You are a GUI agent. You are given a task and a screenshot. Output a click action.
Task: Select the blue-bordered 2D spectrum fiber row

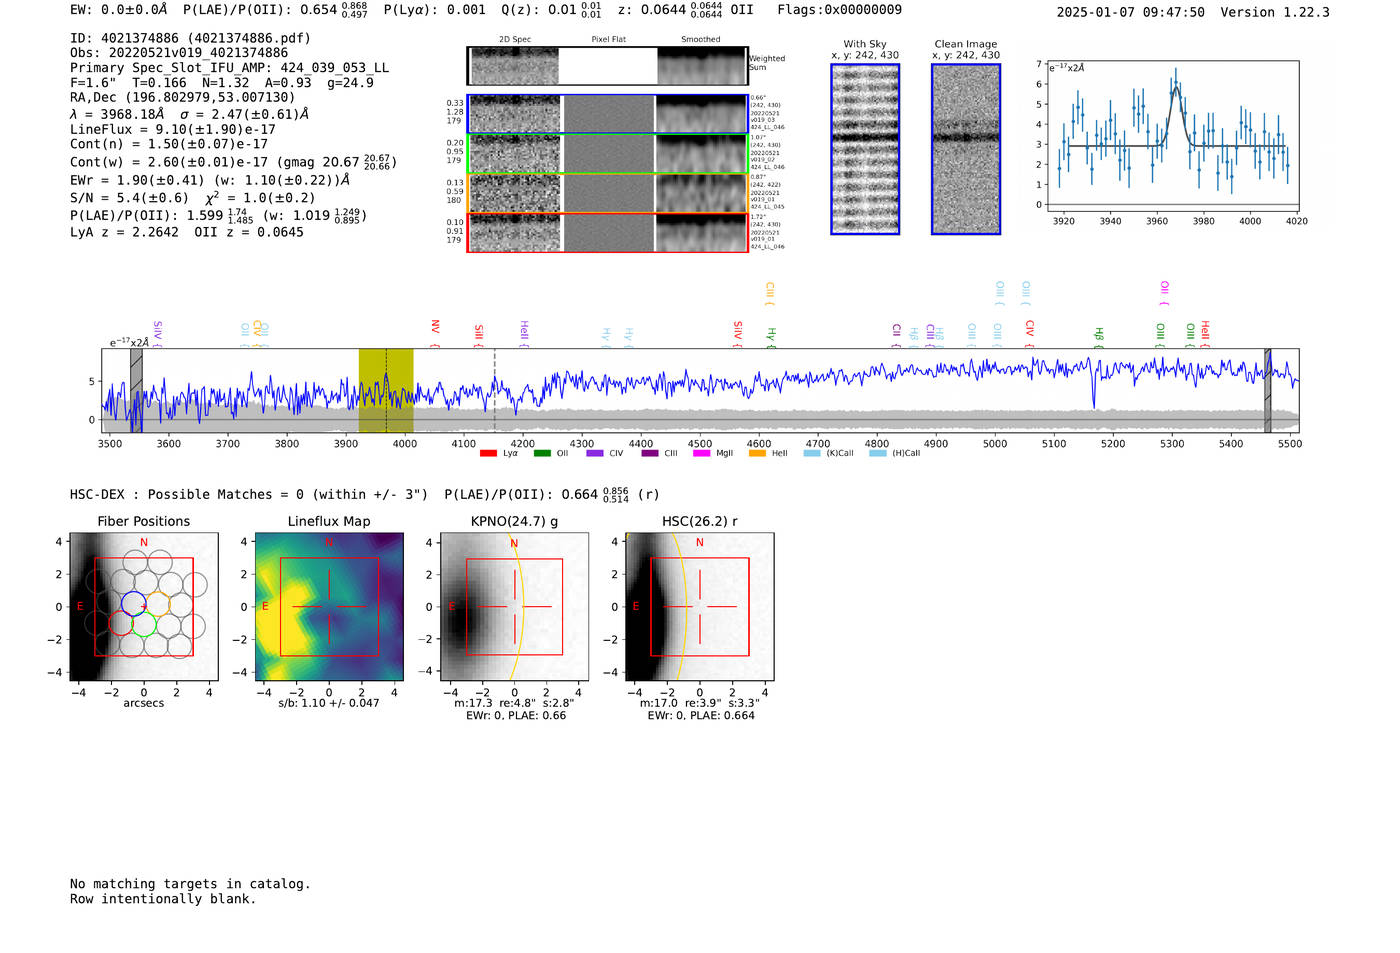(x=607, y=114)
